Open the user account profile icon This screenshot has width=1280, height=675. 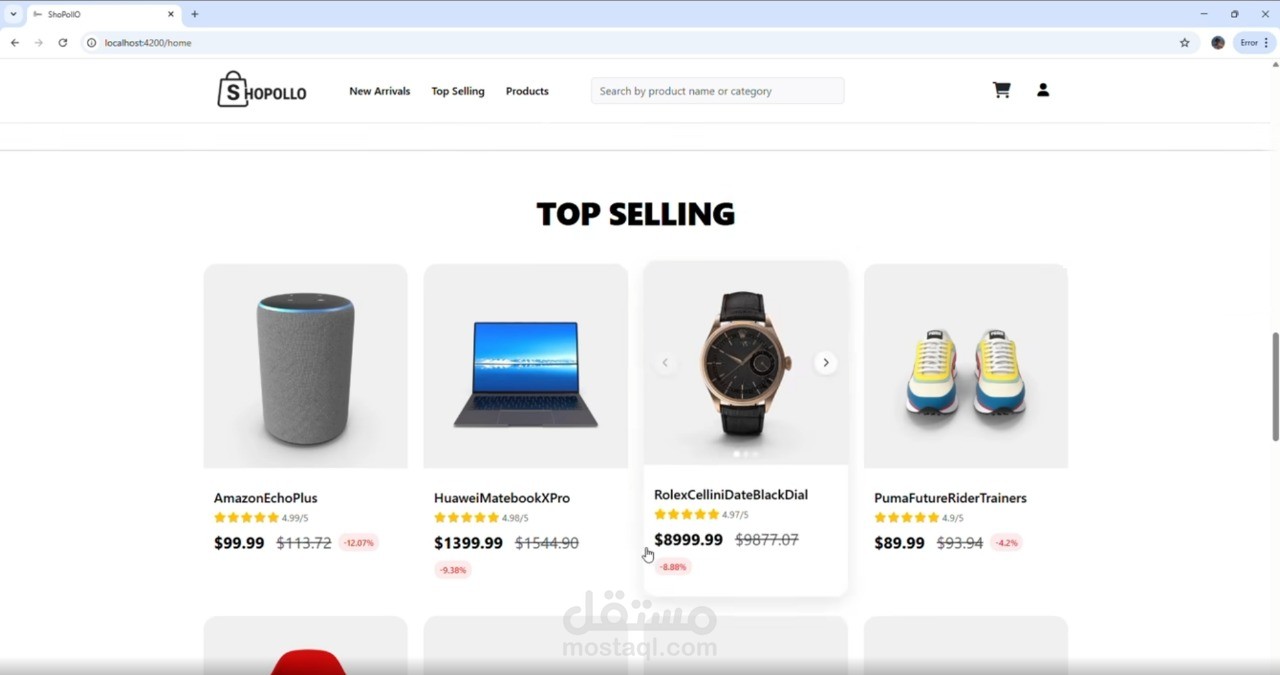click(x=1043, y=90)
